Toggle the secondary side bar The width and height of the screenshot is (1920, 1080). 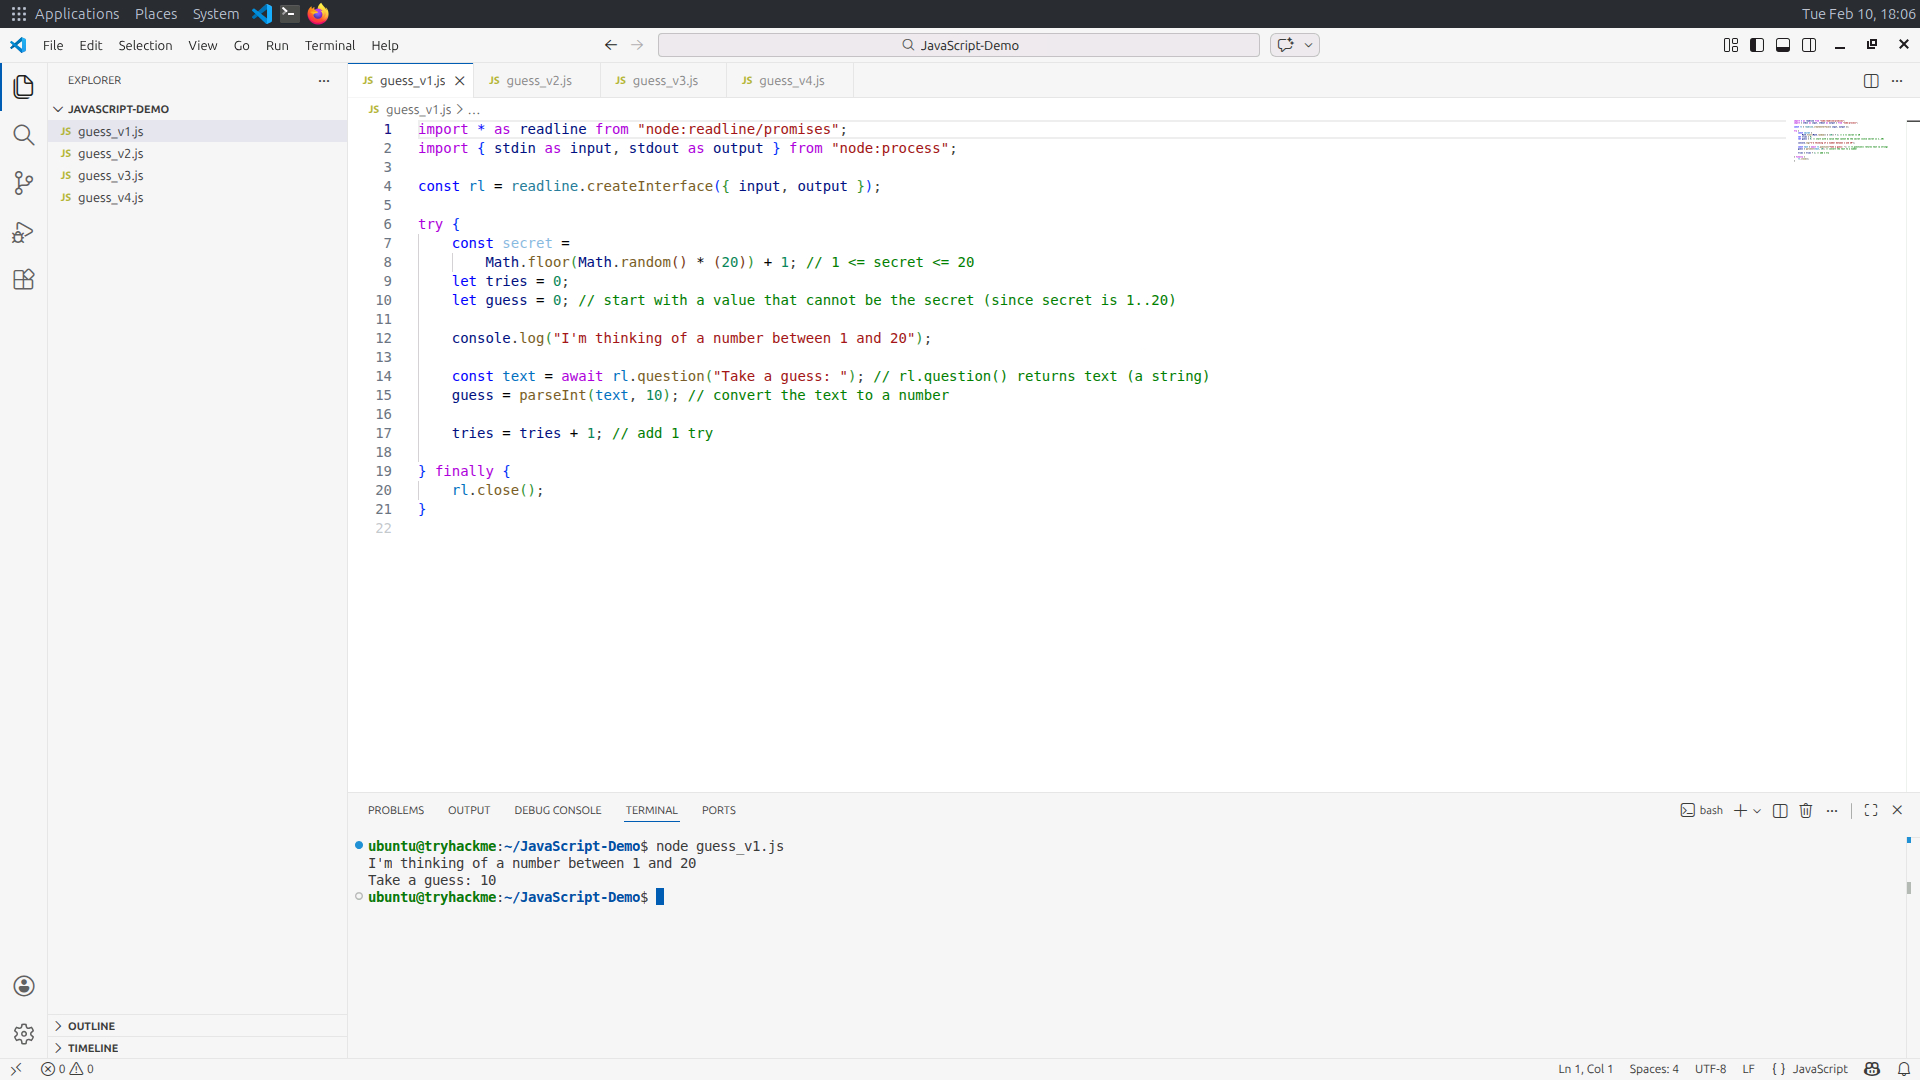[x=1810, y=45]
